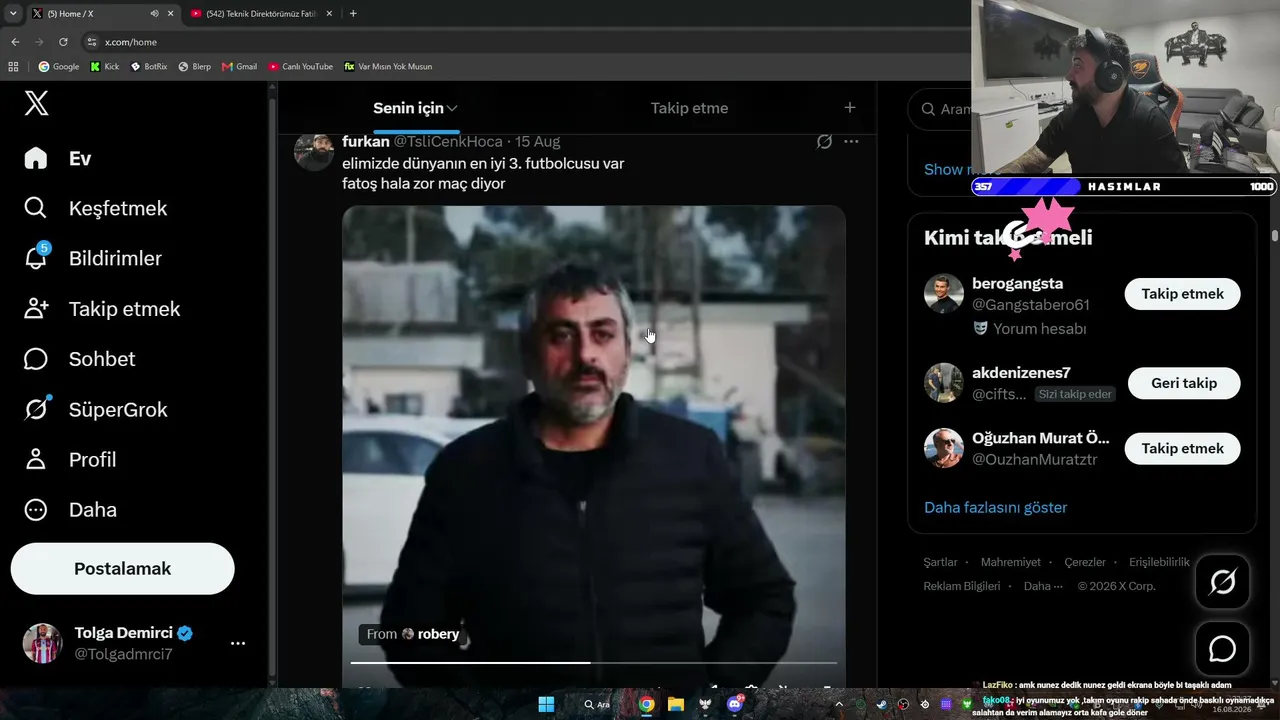Open the BotRix bookmark
This screenshot has width=1280, height=720.
pos(149,66)
